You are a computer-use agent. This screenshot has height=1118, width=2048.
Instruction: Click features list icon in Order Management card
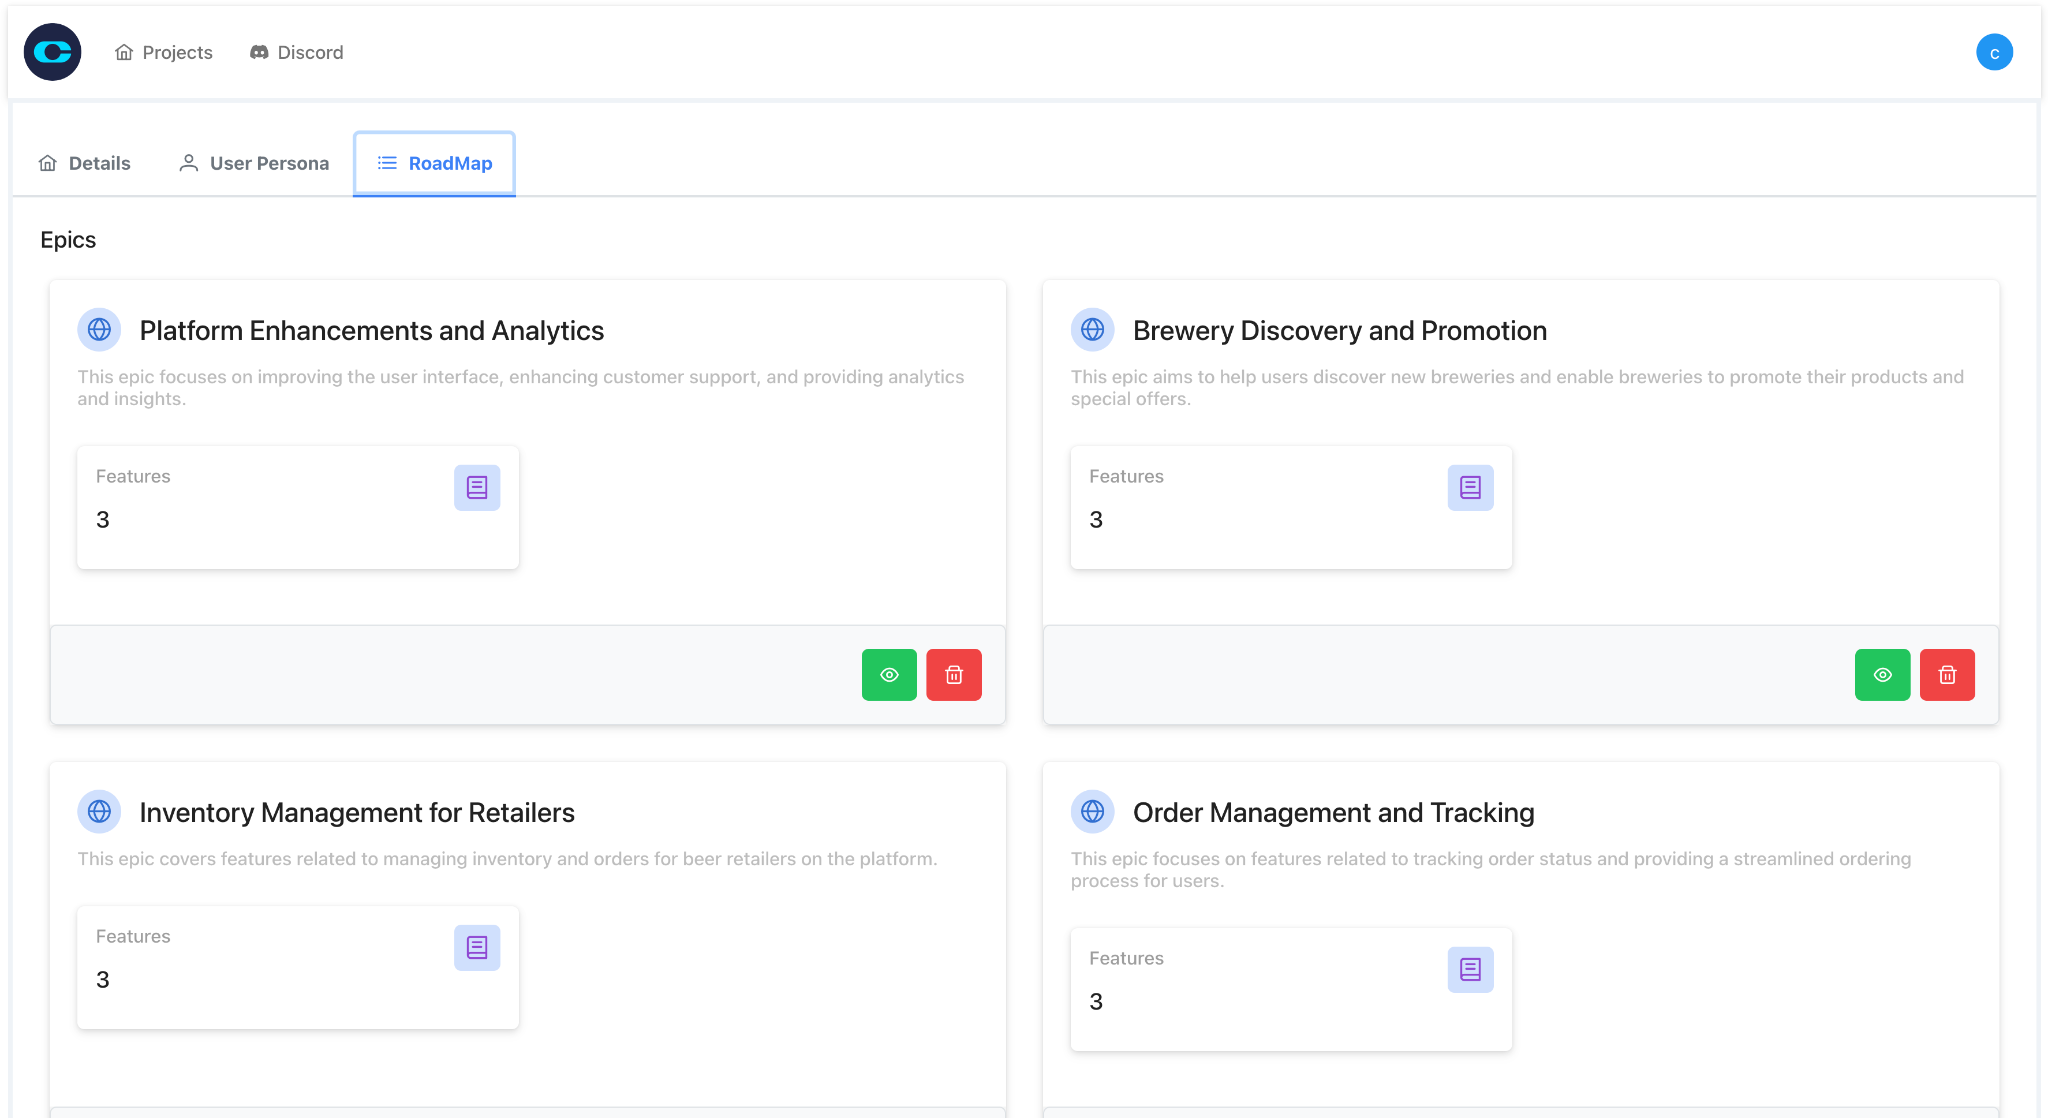pyautogui.click(x=1470, y=970)
